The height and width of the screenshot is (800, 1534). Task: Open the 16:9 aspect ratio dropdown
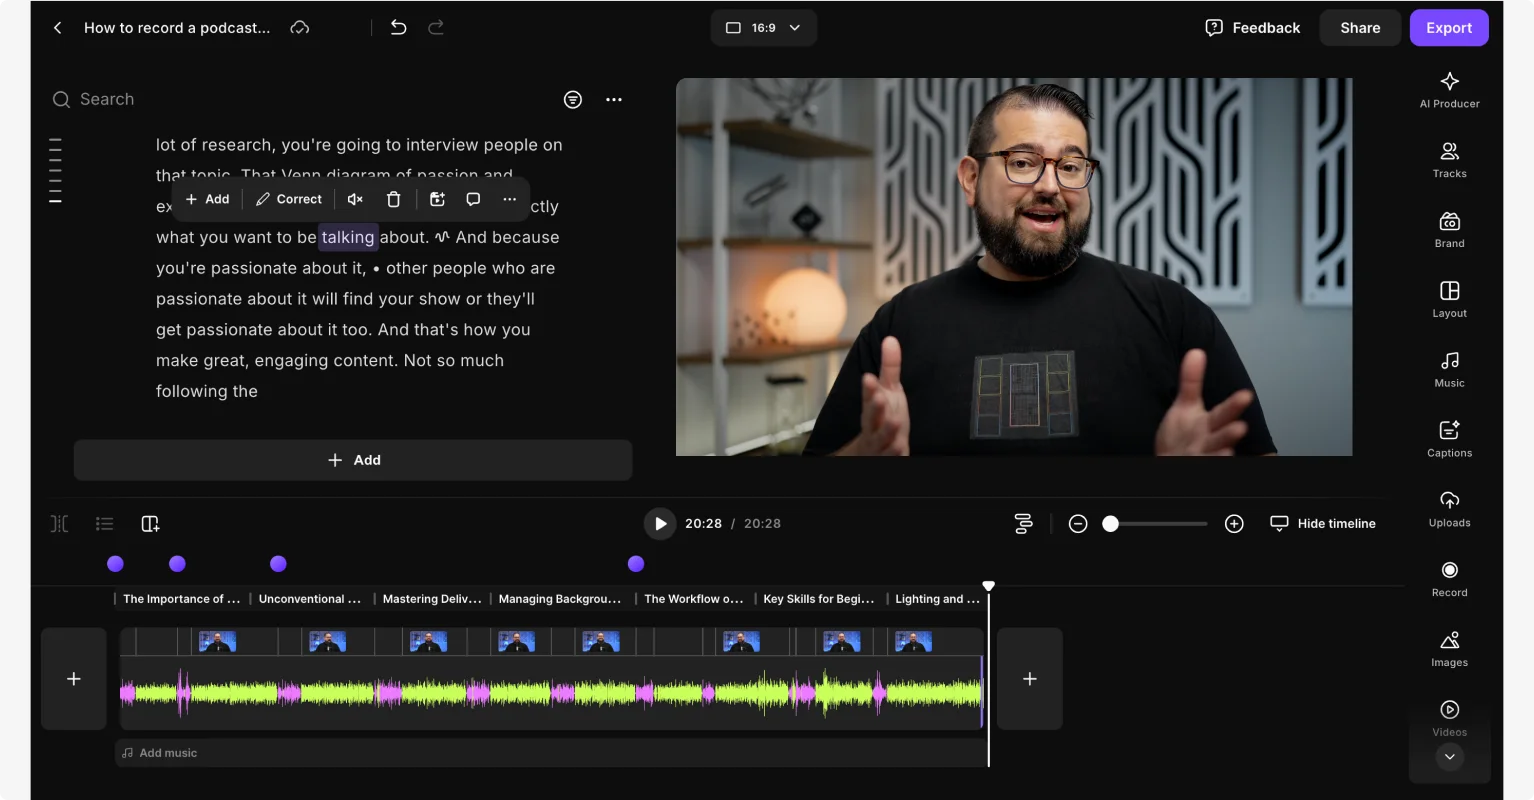coord(763,27)
